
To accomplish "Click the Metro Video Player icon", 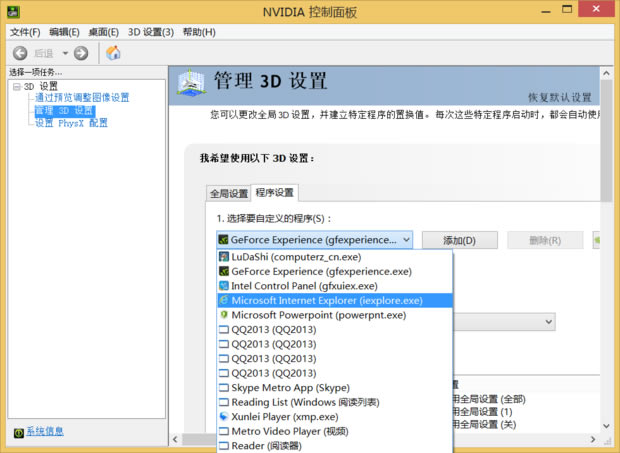I will point(224,431).
